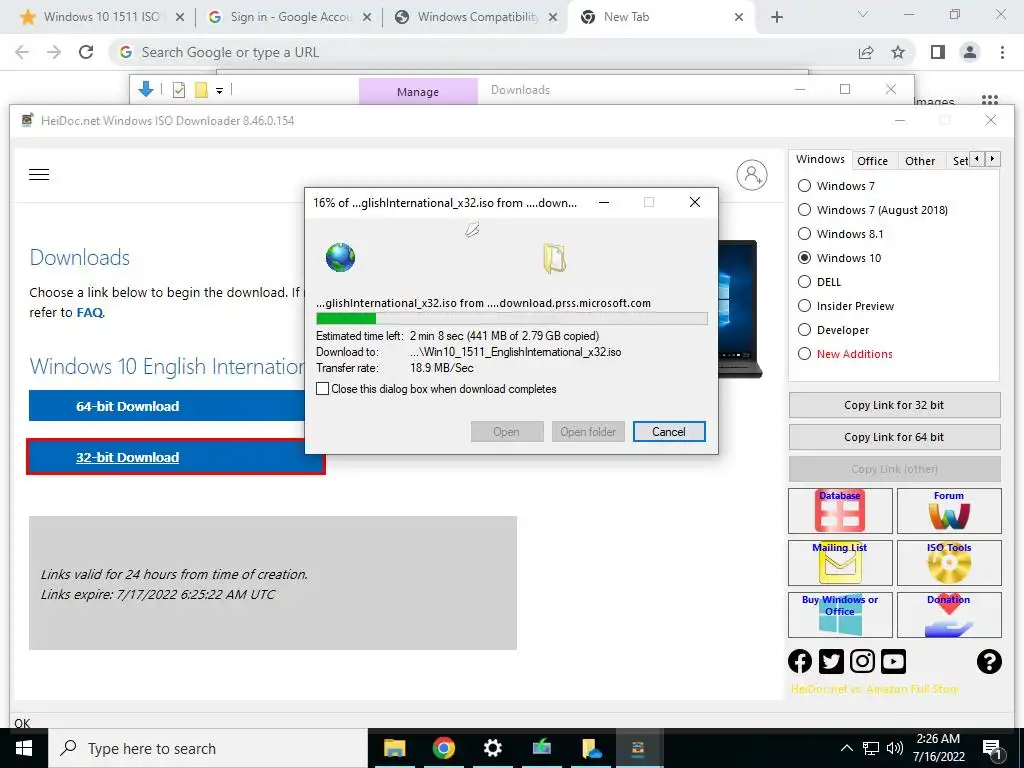1024x768 pixels.
Task: Open Chrome from the taskbar
Action: [x=443, y=748]
